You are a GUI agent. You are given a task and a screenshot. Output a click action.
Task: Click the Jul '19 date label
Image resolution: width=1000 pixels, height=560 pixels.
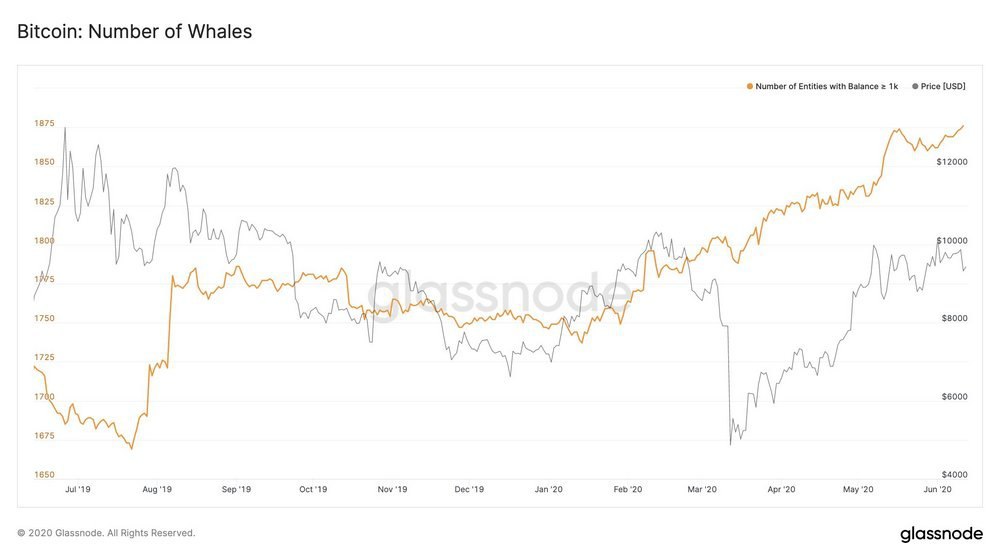coord(77,490)
